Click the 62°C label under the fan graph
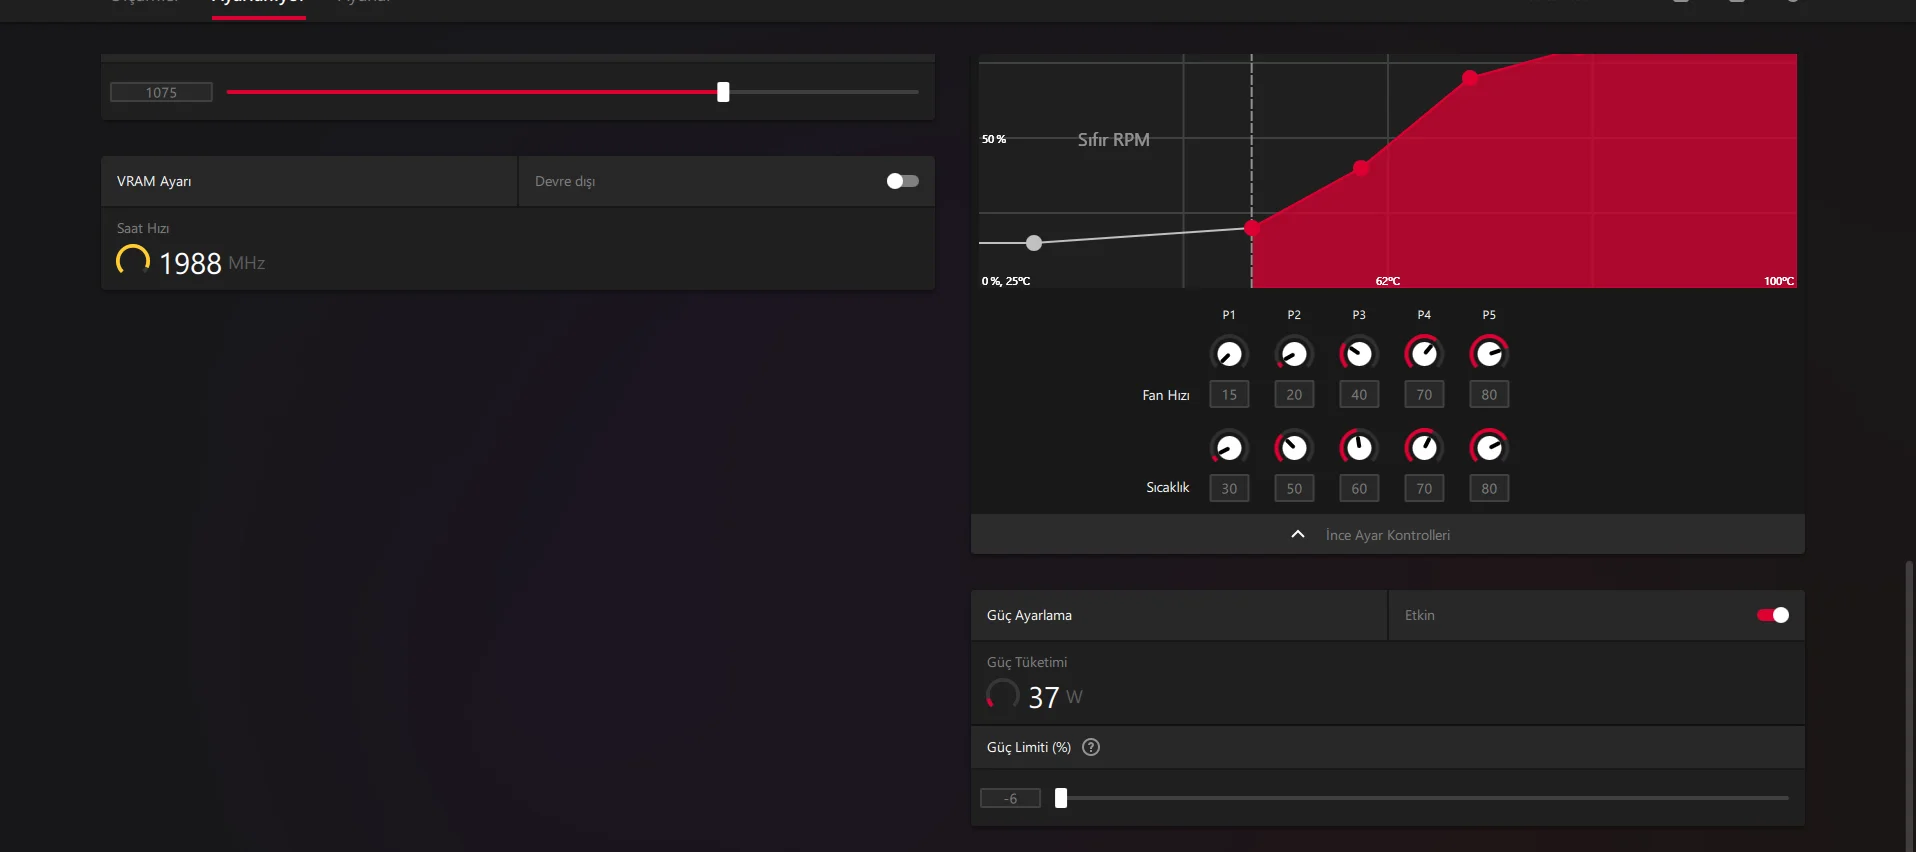Screen dimensions: 1916x852 pyautogui.click(x=1387, y=281)
